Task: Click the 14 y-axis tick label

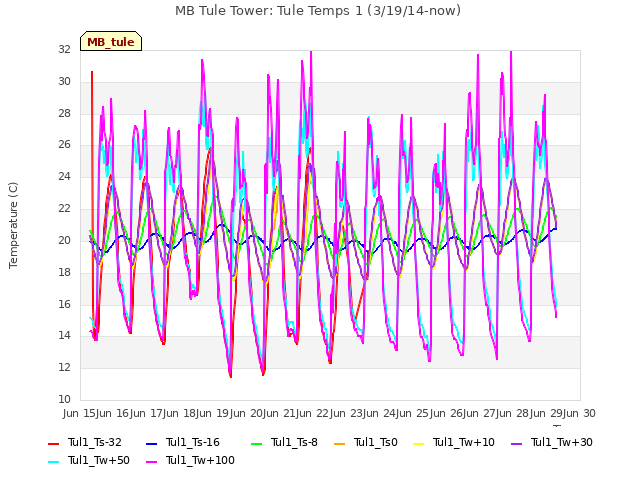Action: 64,336
